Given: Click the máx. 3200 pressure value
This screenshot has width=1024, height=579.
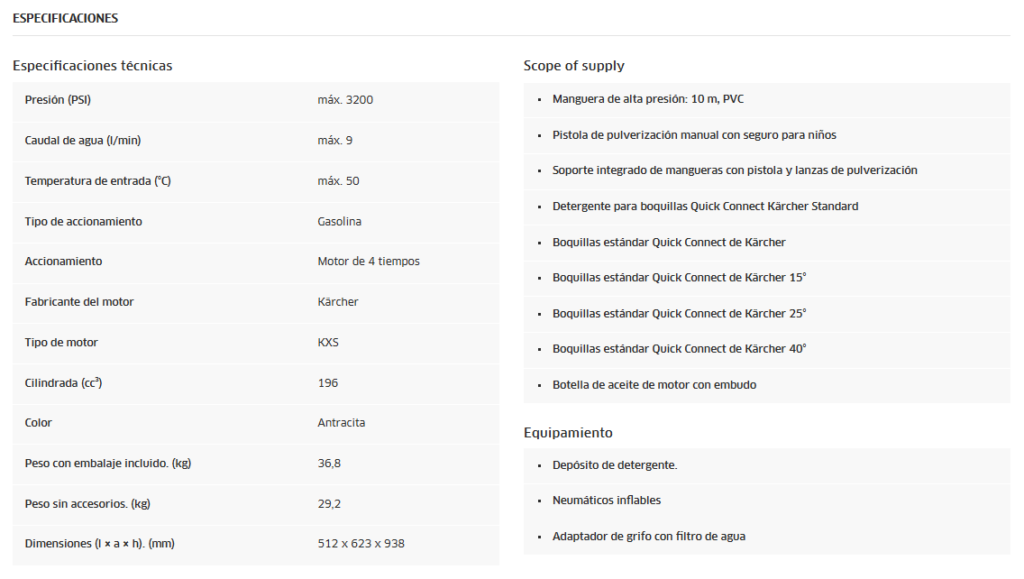Looking at the screenshot, I should click(345, 100).
